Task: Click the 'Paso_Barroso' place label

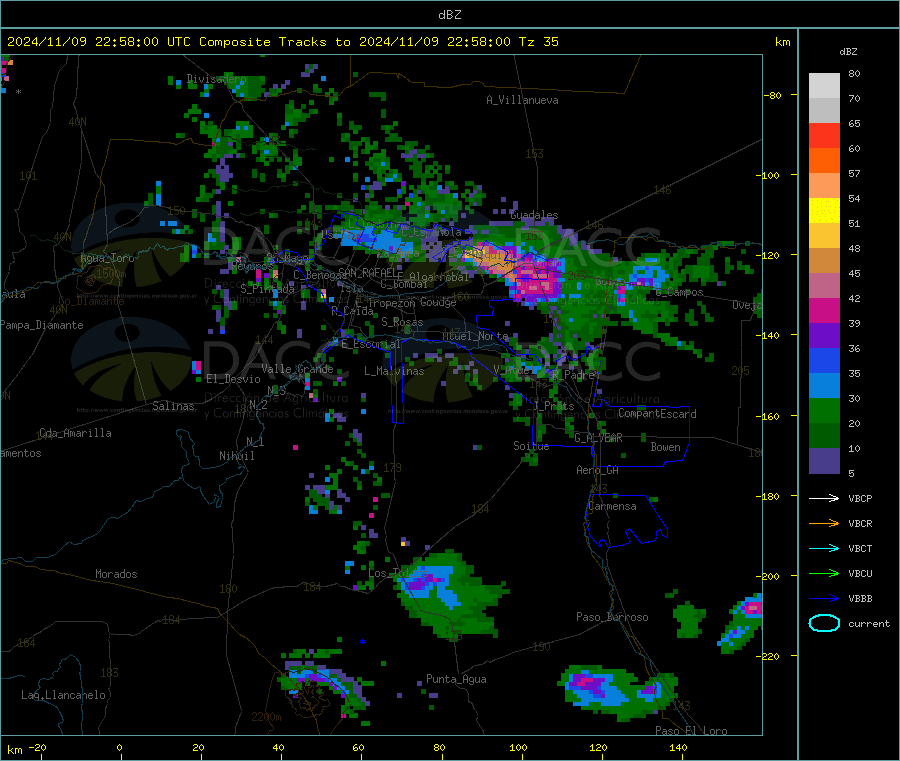Action: point(612,617)
